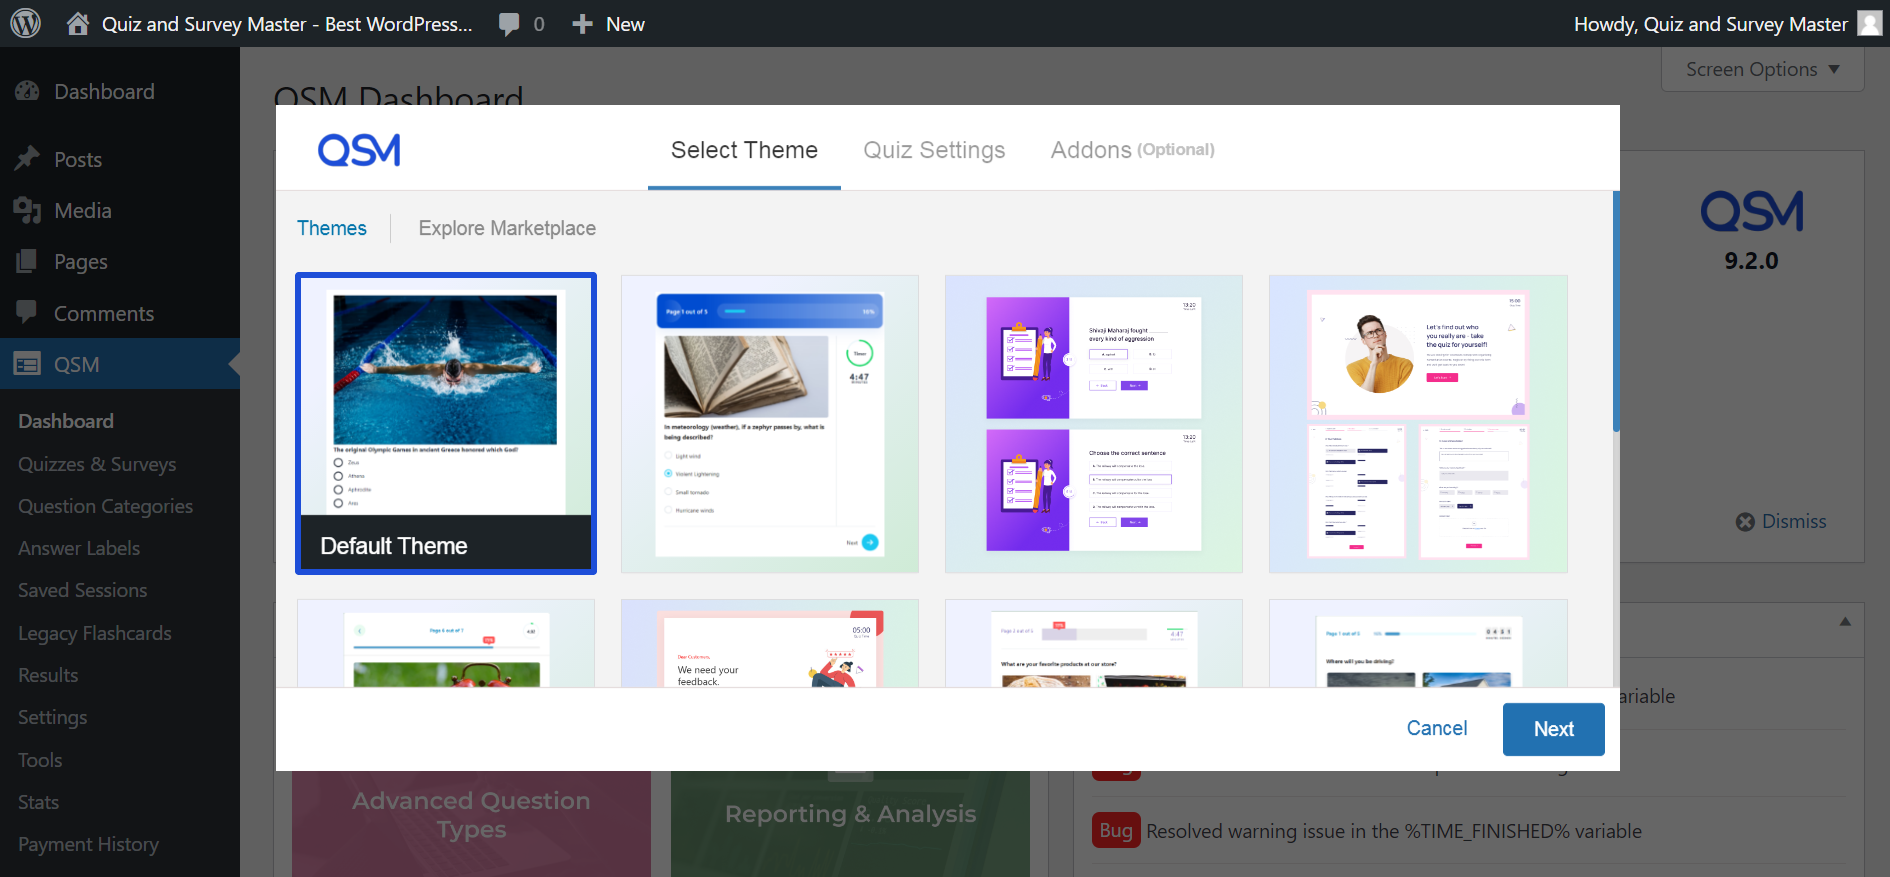Open Tools submenu item
The width and height of the screenshot is (1890, 877).
[x=40, y=760]
